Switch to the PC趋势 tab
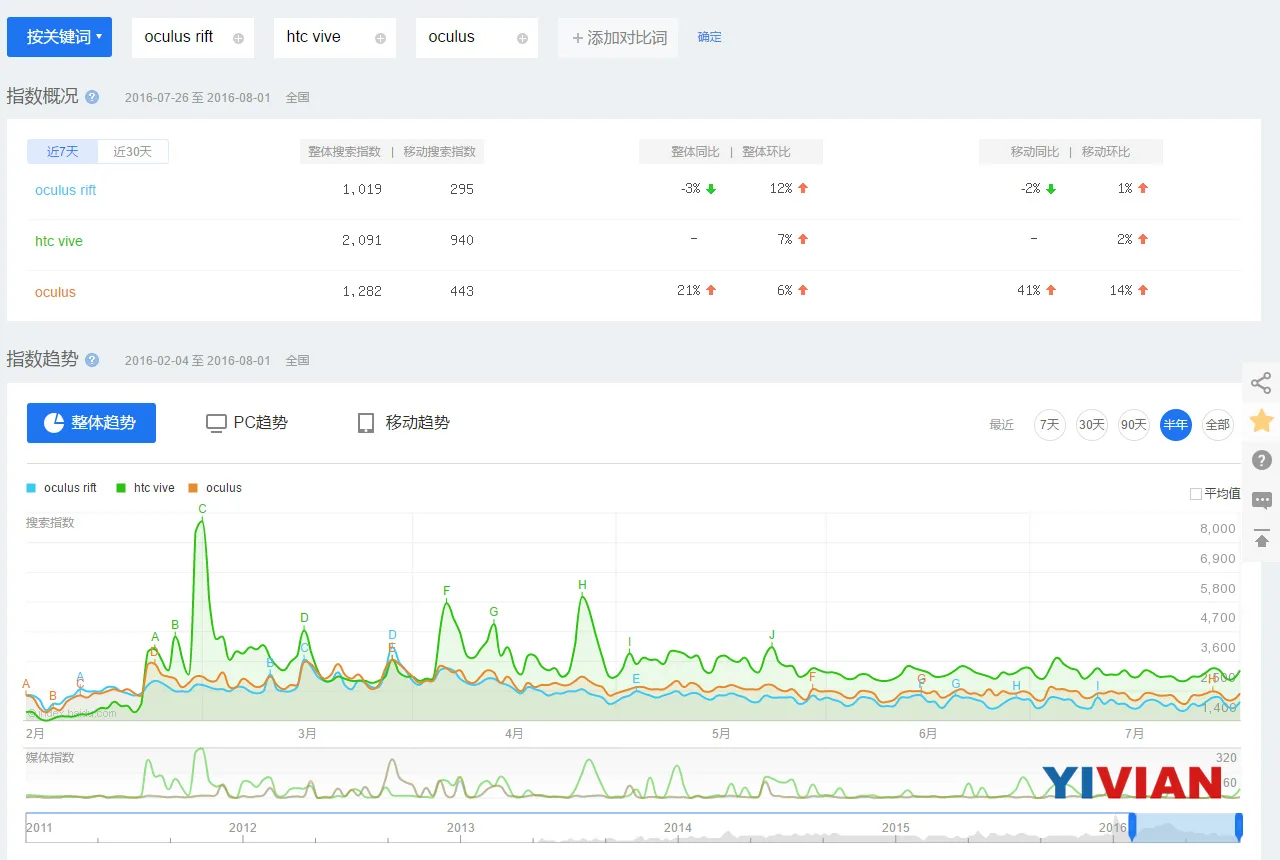Screen dimensions: 1280x860 247,423
